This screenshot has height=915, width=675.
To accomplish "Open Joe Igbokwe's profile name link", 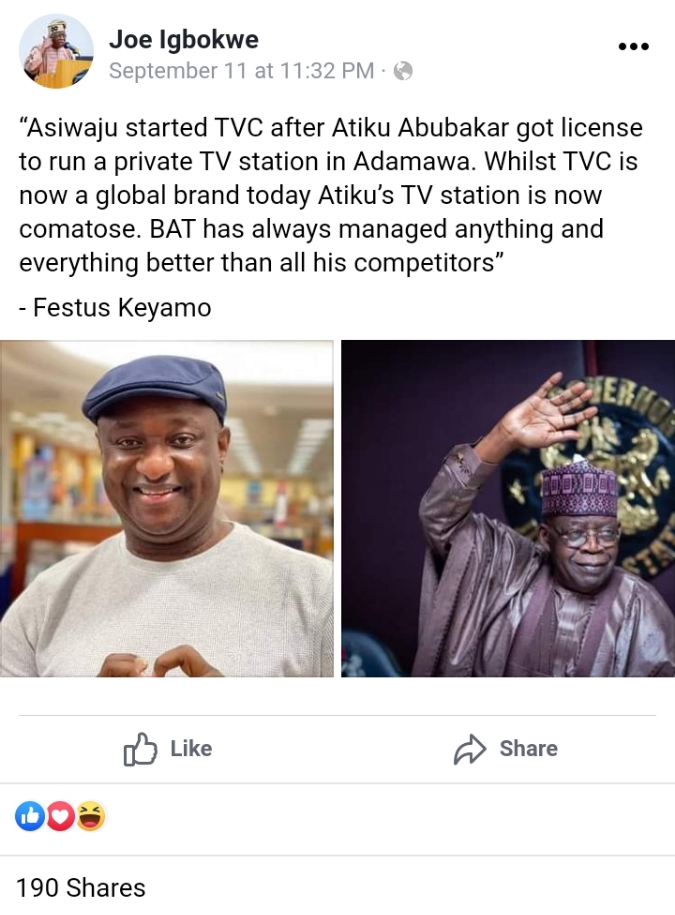I will (x=184, y=40).
